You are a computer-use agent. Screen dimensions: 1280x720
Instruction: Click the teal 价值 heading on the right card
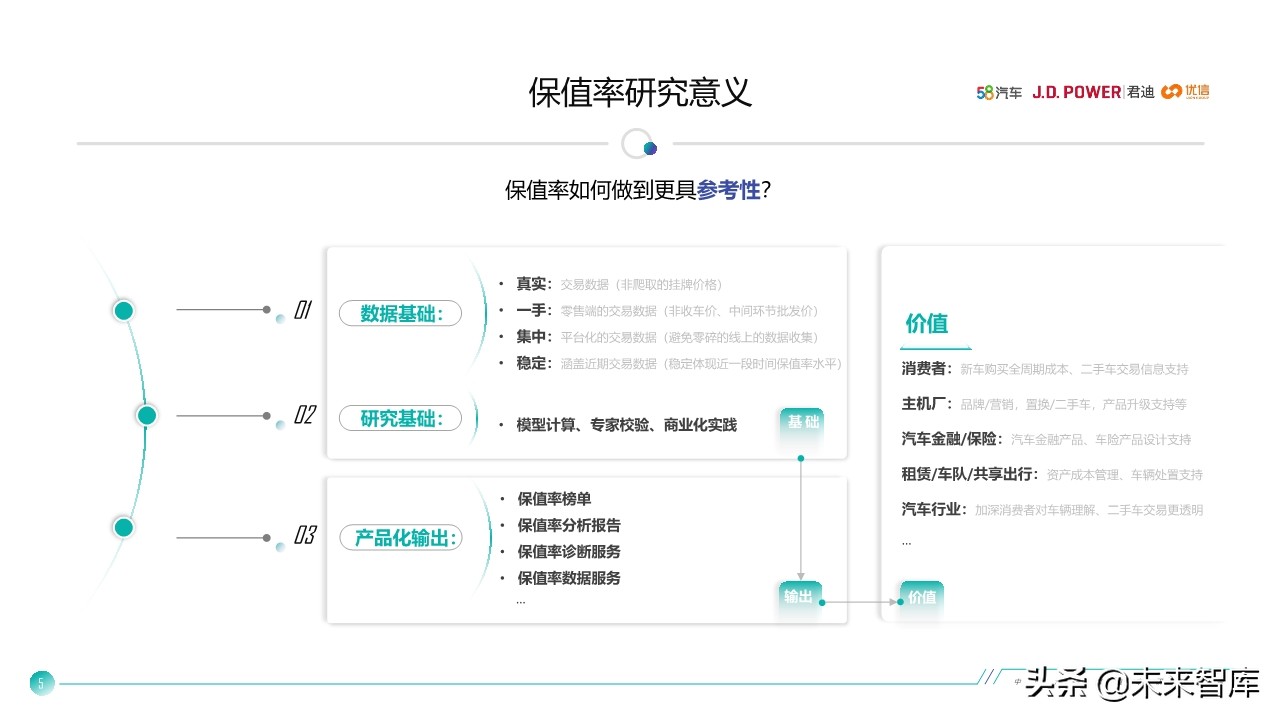(926, 323)
